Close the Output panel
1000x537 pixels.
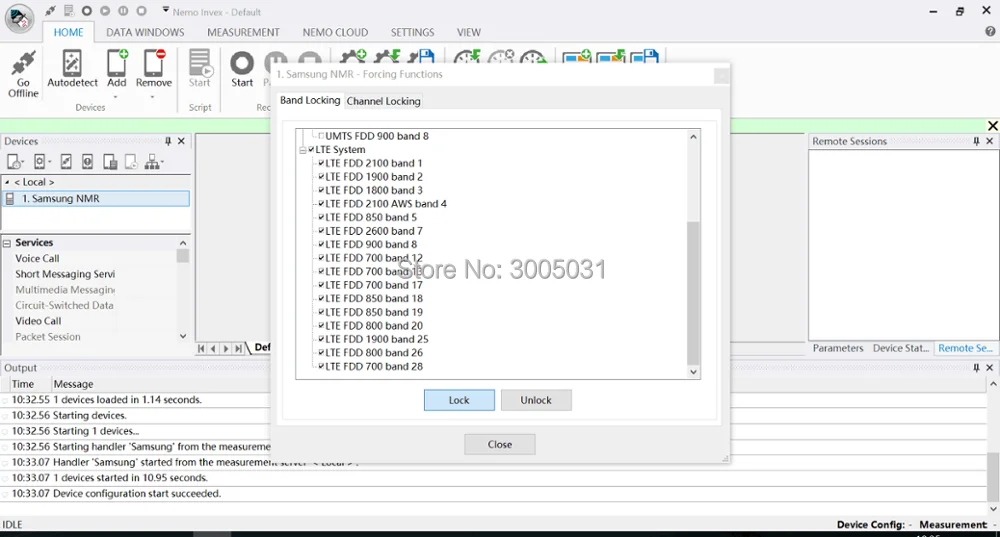990,368
